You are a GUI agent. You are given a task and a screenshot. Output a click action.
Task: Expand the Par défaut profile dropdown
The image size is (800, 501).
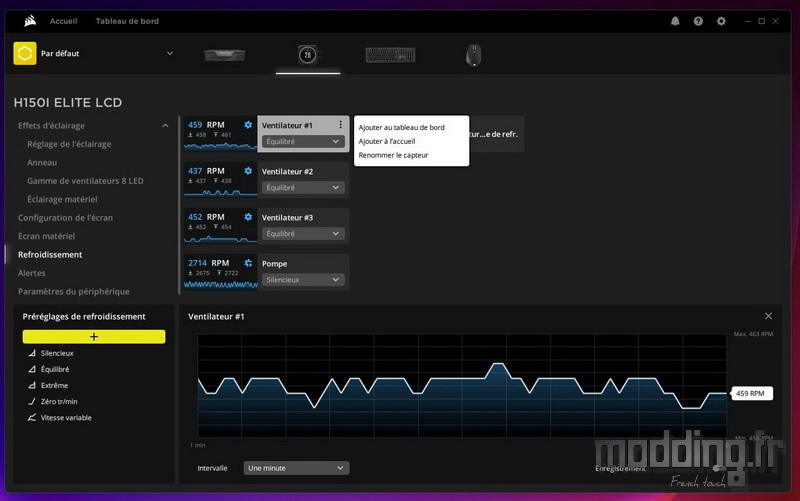(170, 53)
